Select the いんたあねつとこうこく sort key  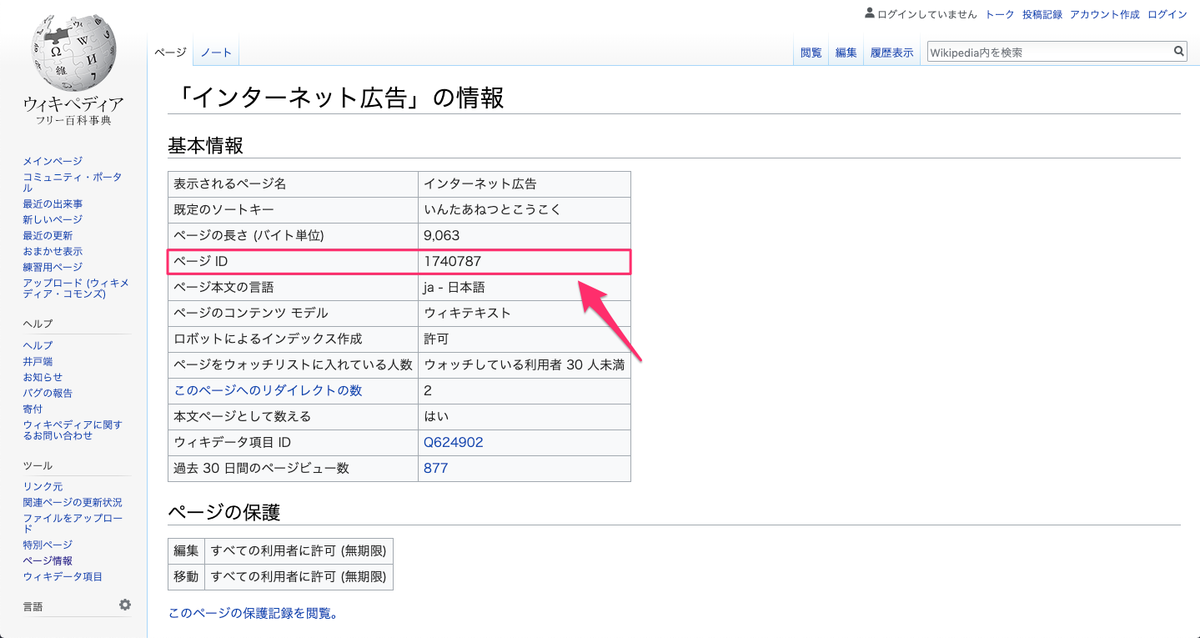point(493,210)
